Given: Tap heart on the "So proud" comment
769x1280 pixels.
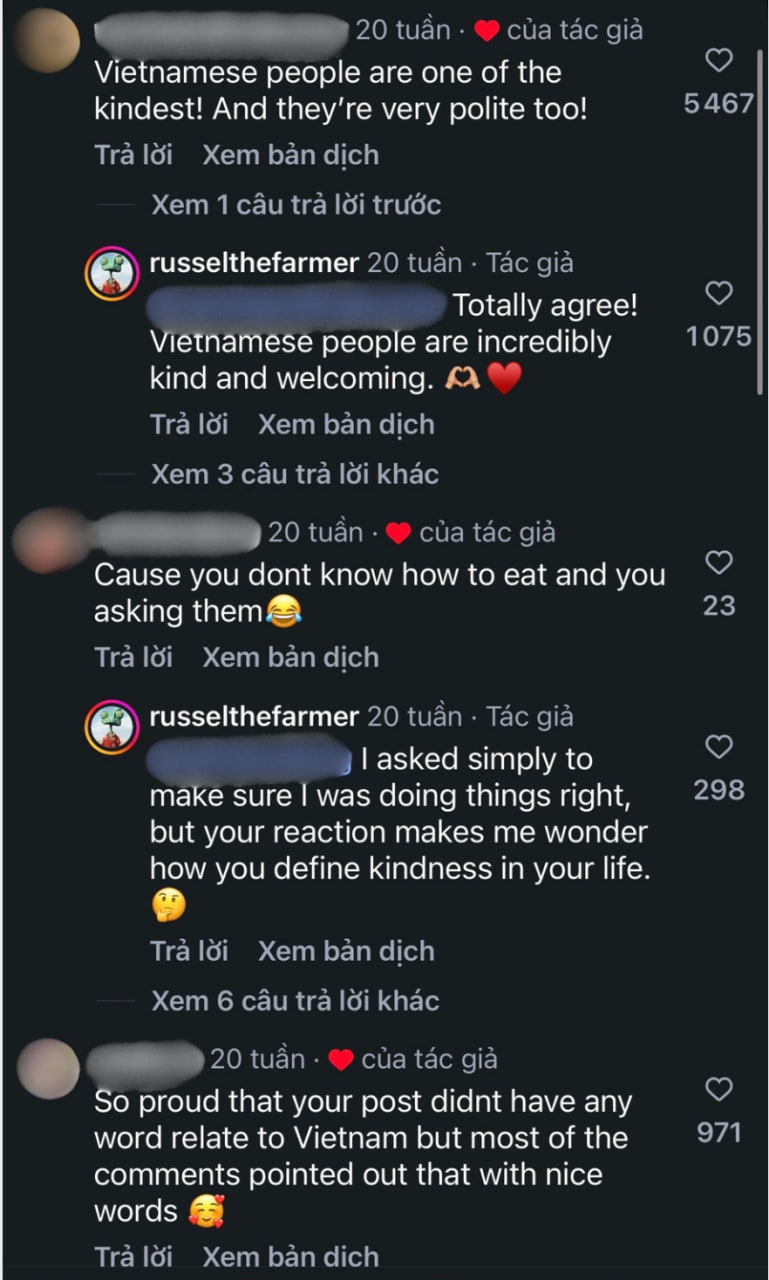Looking at the screenshot, I should [x=718, y=1090].
